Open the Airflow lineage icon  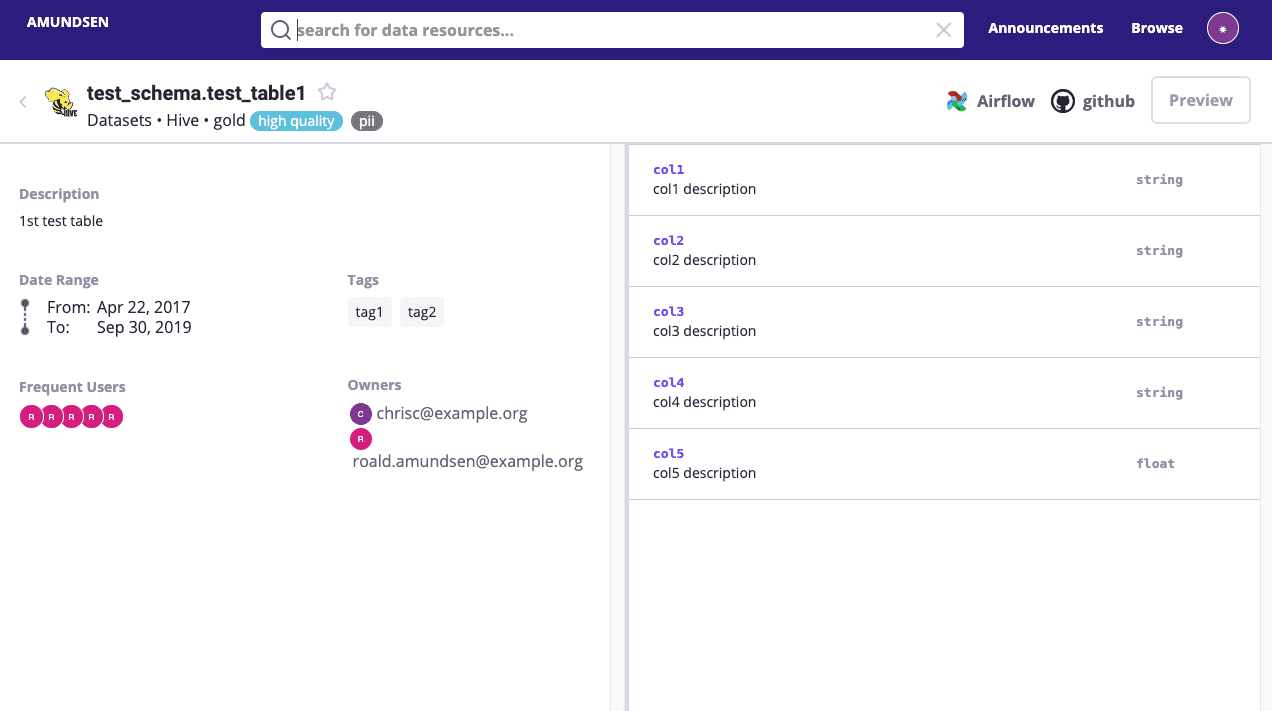pos(957,101)
